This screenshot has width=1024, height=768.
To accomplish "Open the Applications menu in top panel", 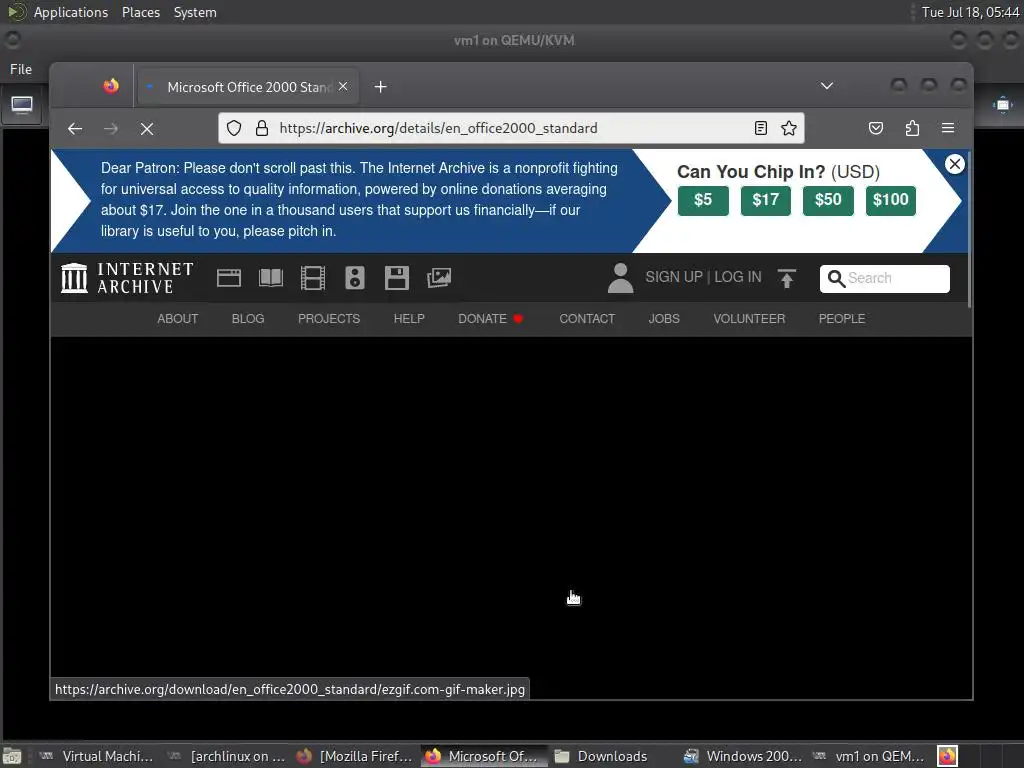I will click(71, 12).
